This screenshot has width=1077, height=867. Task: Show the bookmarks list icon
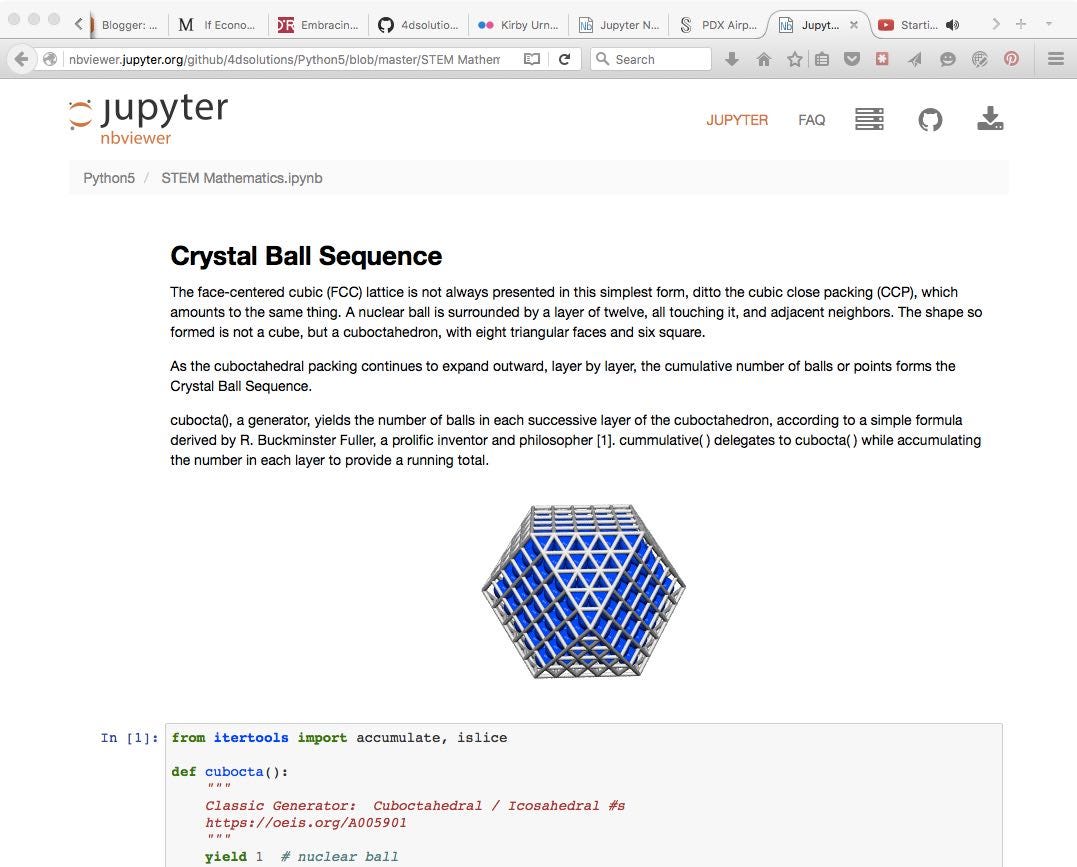[821, 59]
